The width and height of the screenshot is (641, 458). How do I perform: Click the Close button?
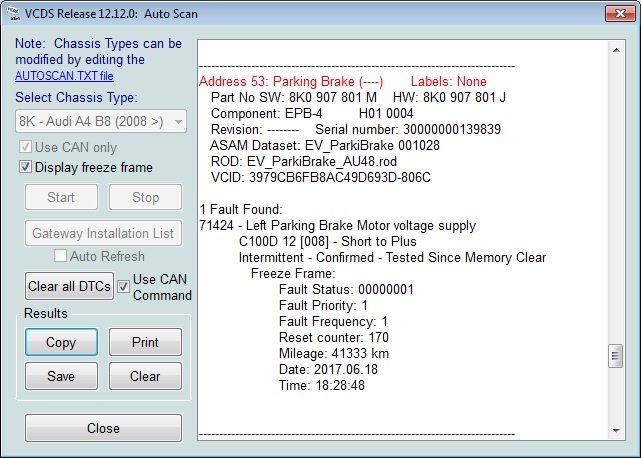[103, 428]
